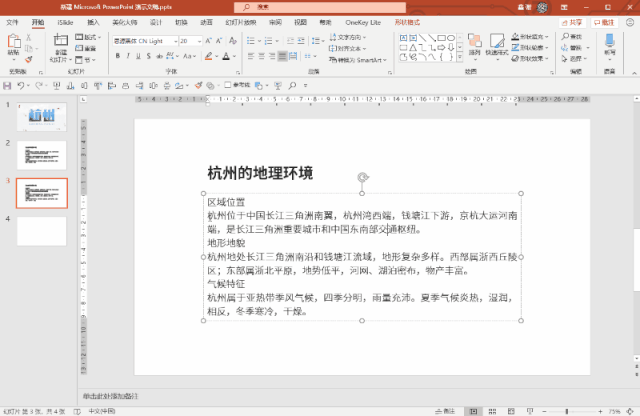Expand the Convert to SmartArt dropdown
Screen dimensions: 640x416
pyautogui.click(x=358, y=60)
